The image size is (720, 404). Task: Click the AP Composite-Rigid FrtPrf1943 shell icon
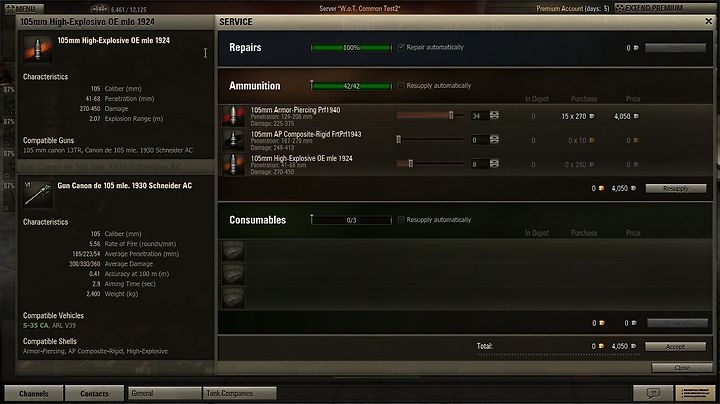[233, 140]
